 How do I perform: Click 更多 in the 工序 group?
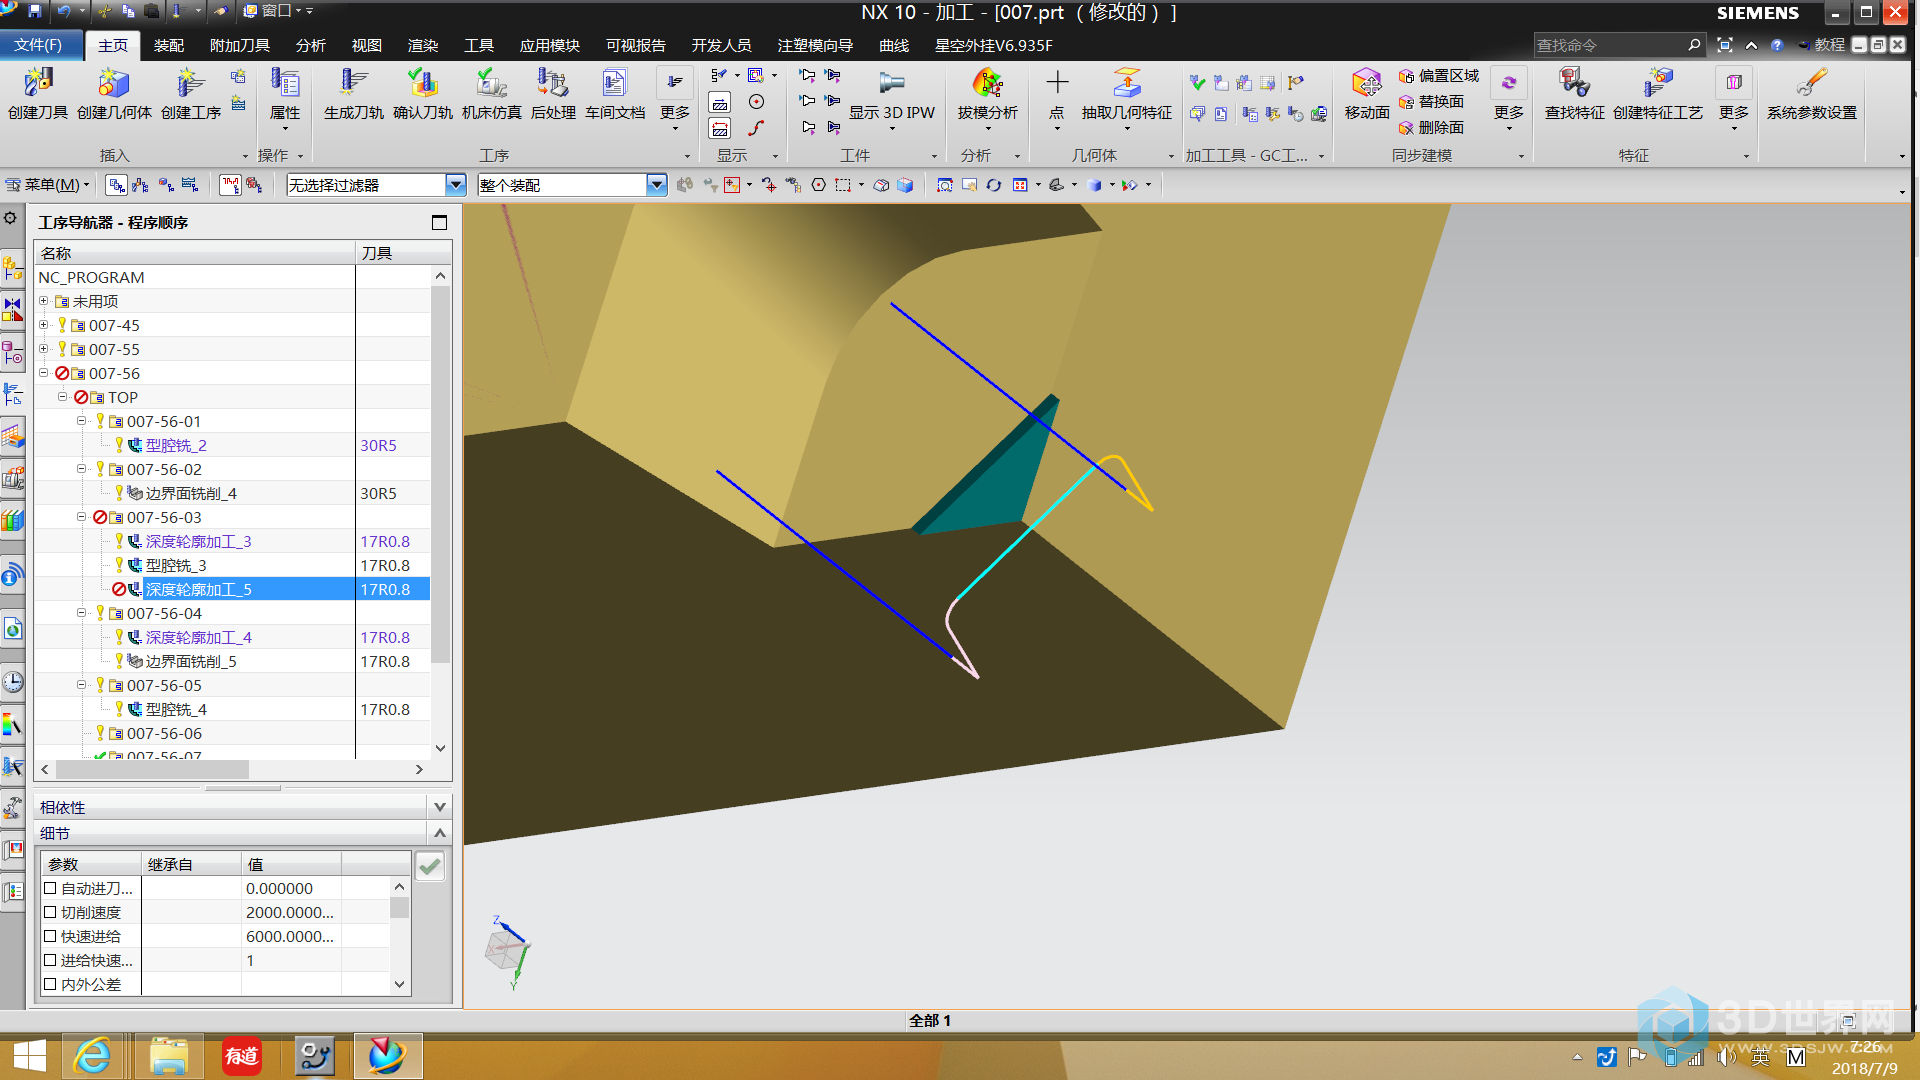[x=675, y=98]
